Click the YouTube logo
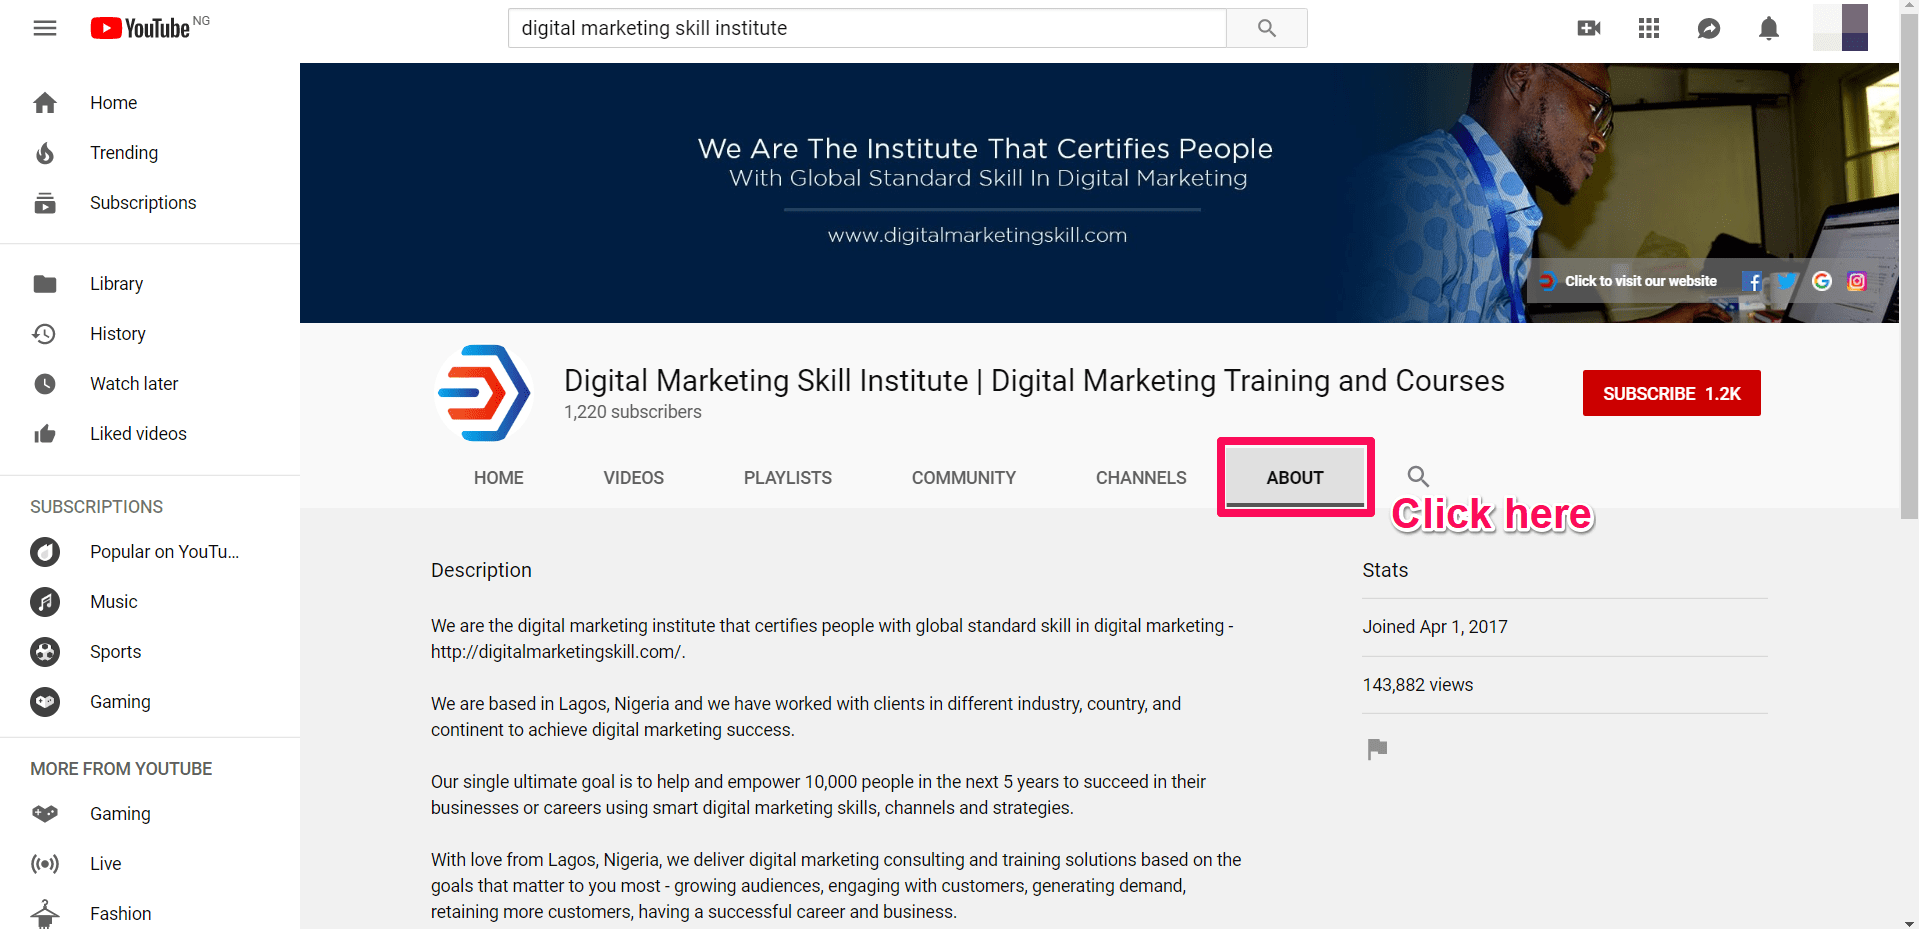Screen dimensions: 1919x929 141,28
